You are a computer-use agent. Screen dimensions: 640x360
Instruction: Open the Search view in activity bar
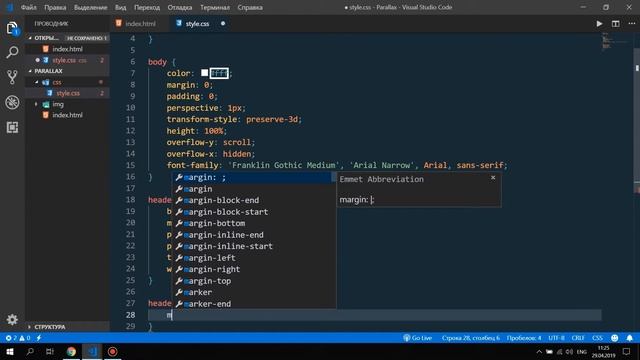[12, 52]
